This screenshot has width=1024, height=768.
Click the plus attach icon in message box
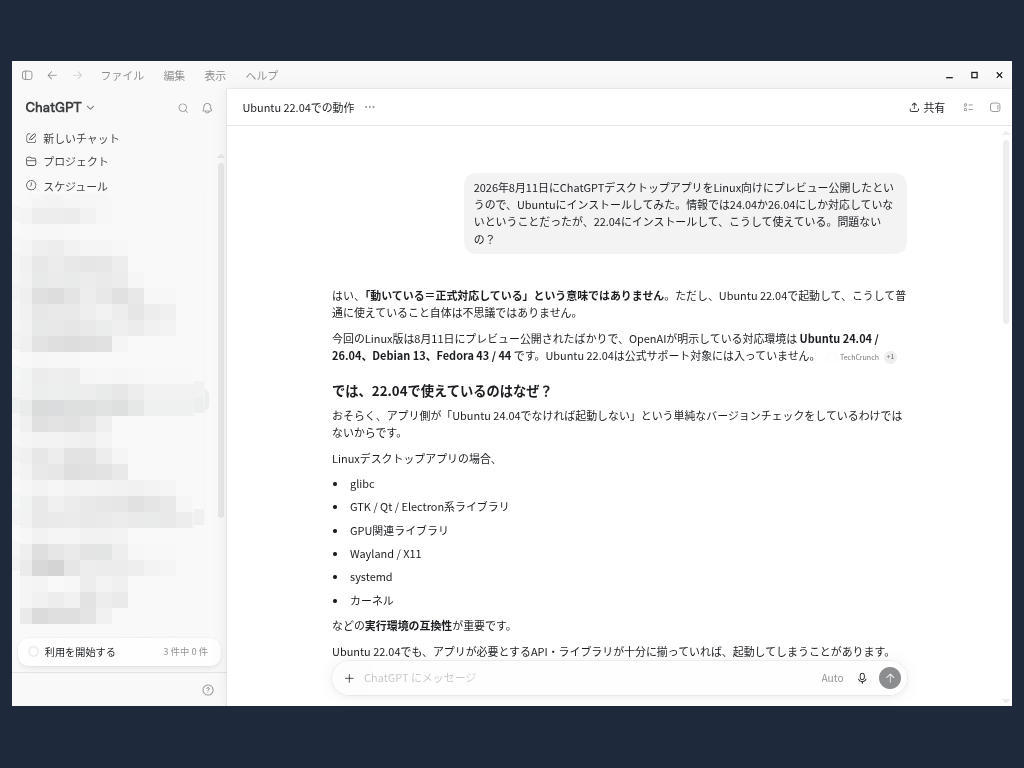click(349, 678)
